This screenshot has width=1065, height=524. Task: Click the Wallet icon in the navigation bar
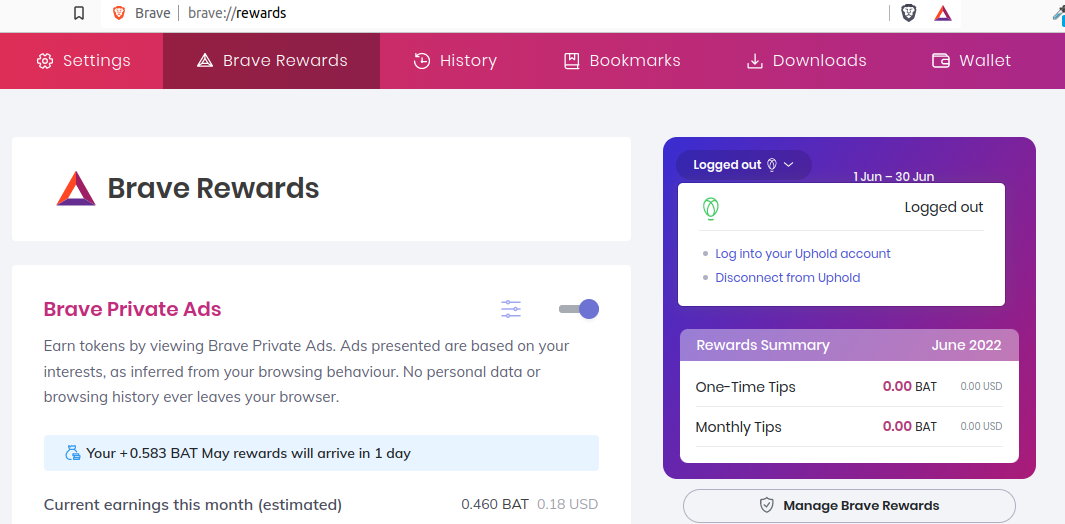941,60
